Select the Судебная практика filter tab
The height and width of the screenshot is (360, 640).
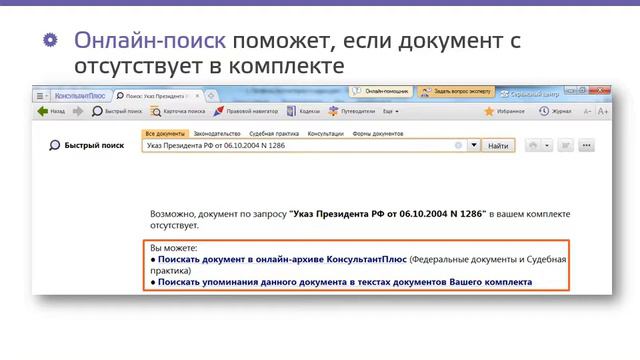(274, 133)
